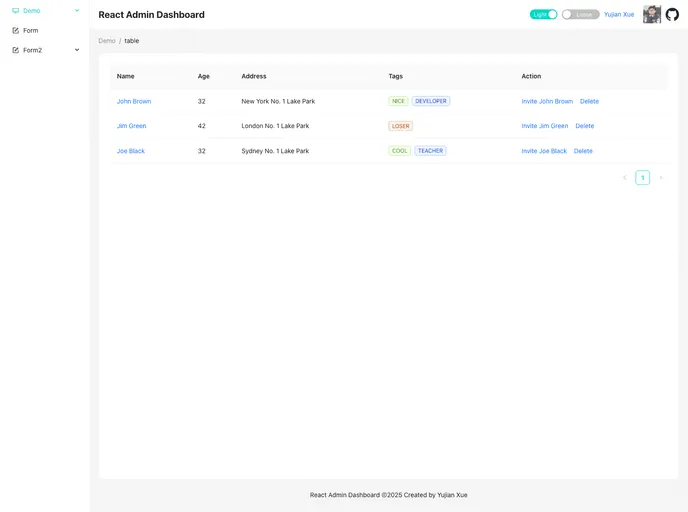Click the user avatar photo

click(x=652, y=14)
